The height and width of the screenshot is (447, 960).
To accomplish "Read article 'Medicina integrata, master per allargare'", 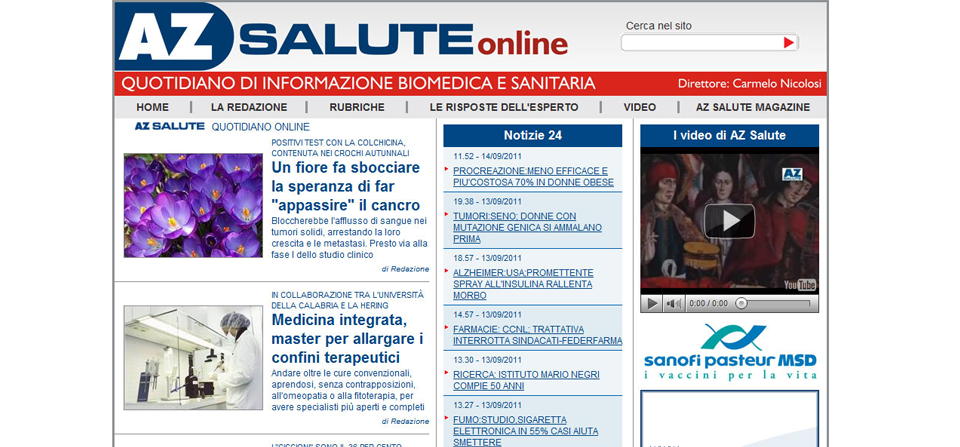I will click(348, 339).
